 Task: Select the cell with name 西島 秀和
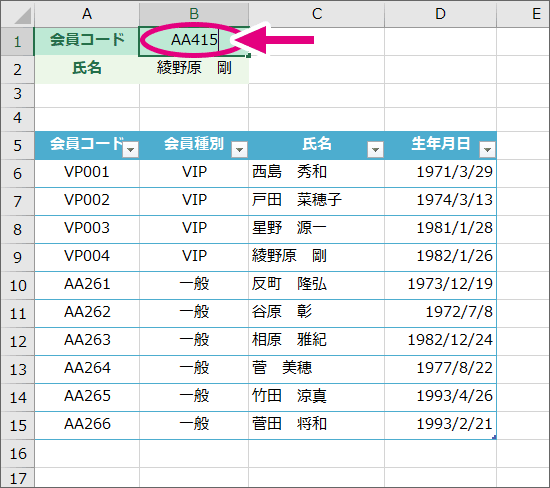coord(317,173)
